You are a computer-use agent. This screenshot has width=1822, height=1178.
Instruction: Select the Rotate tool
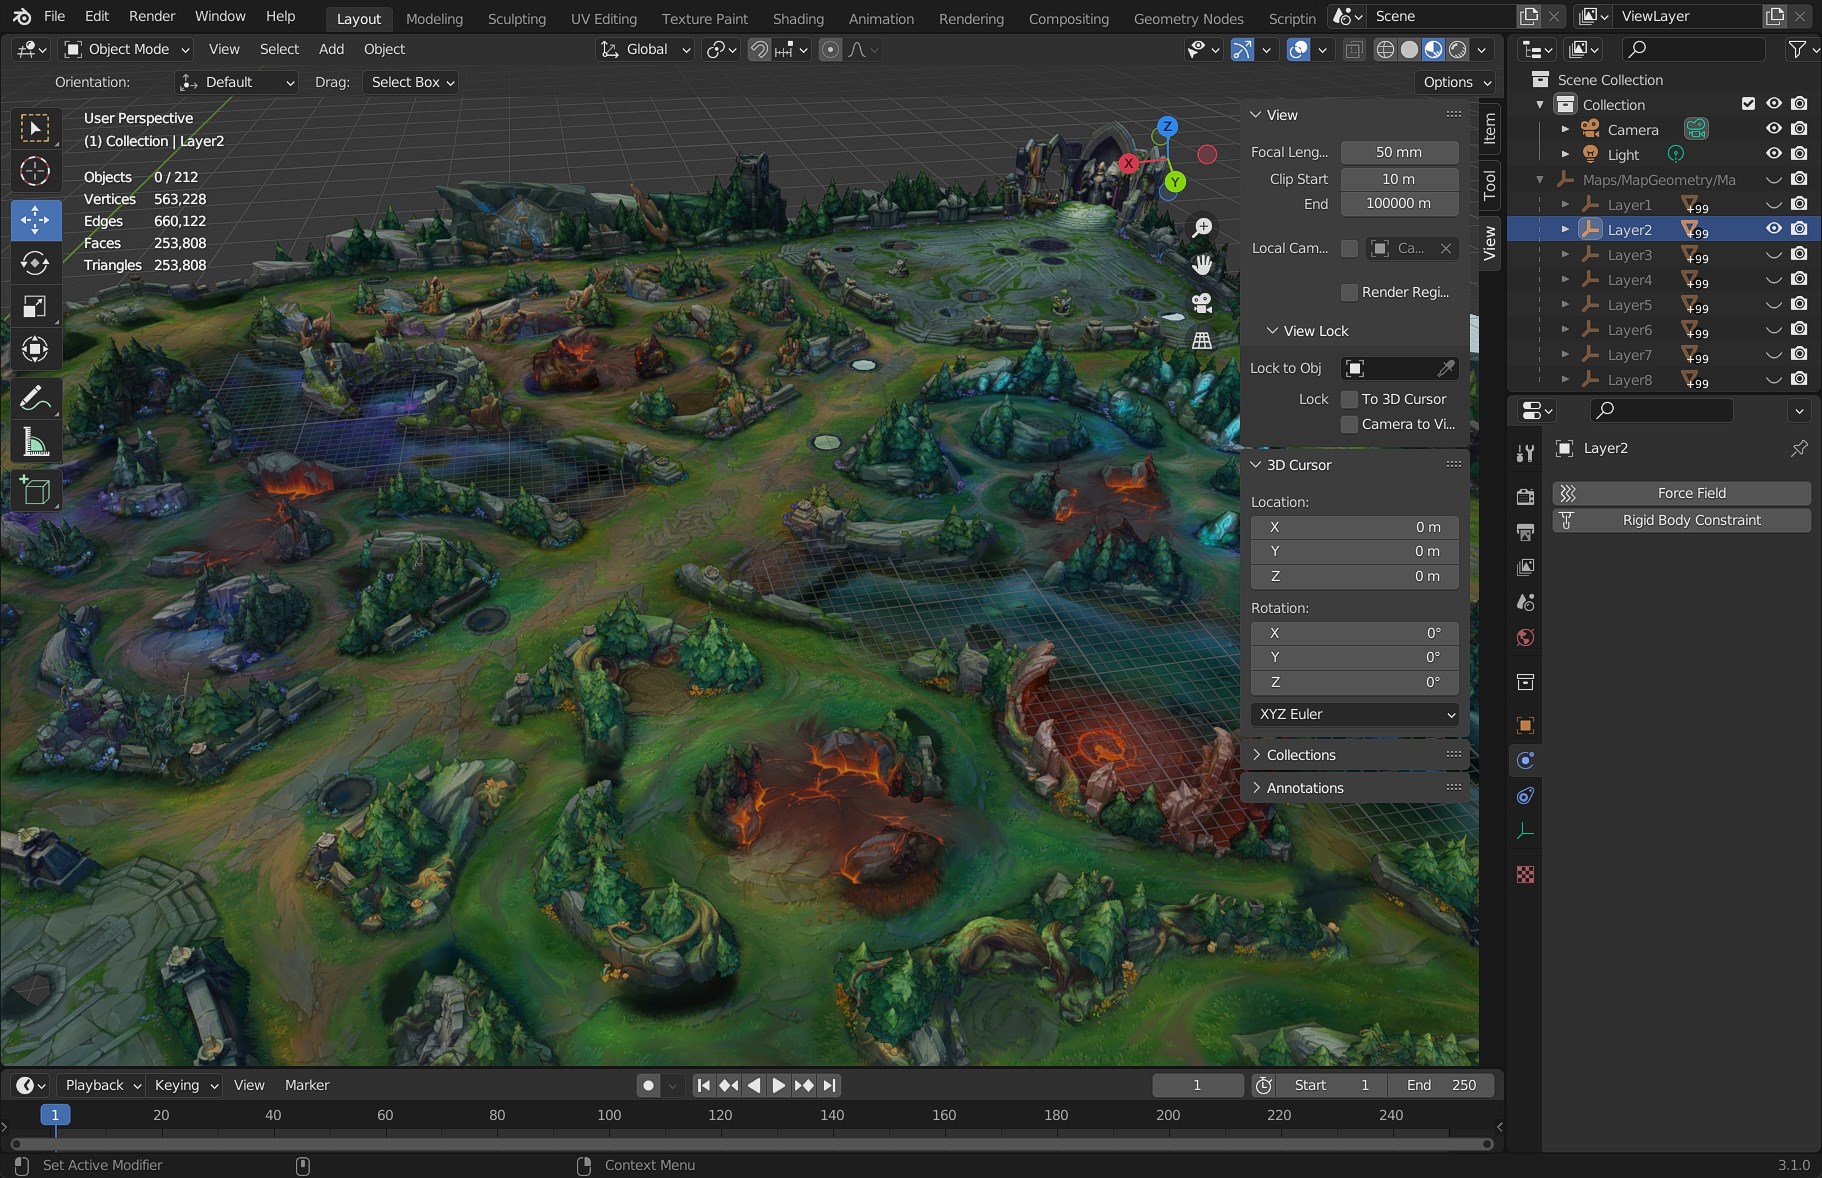click(x=35, y=263)
